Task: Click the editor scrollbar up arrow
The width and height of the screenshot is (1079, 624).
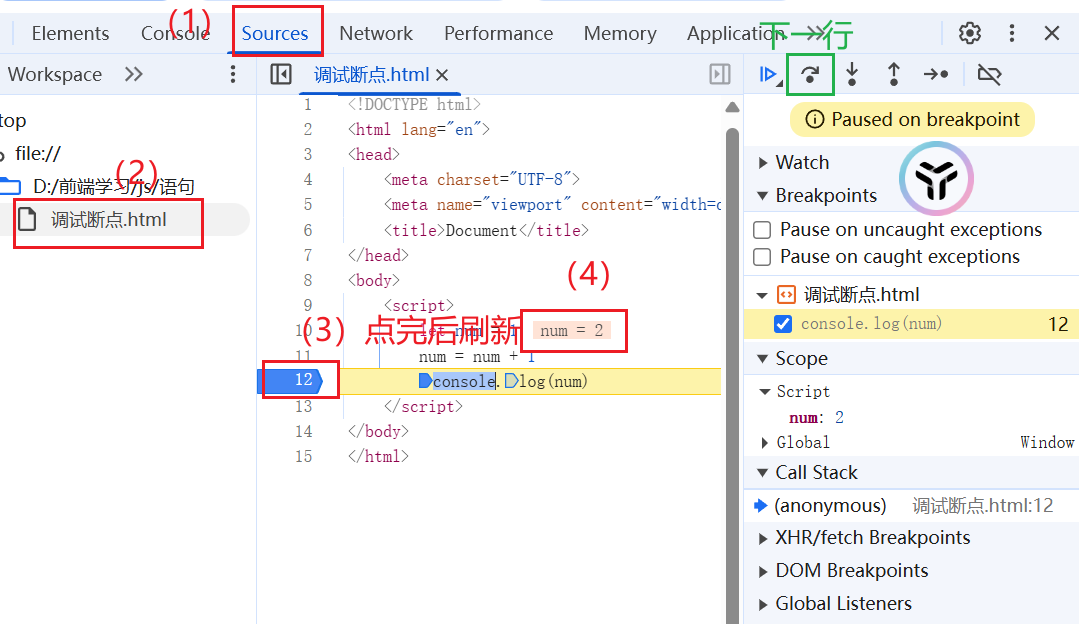Action: [x=732, y=107]
